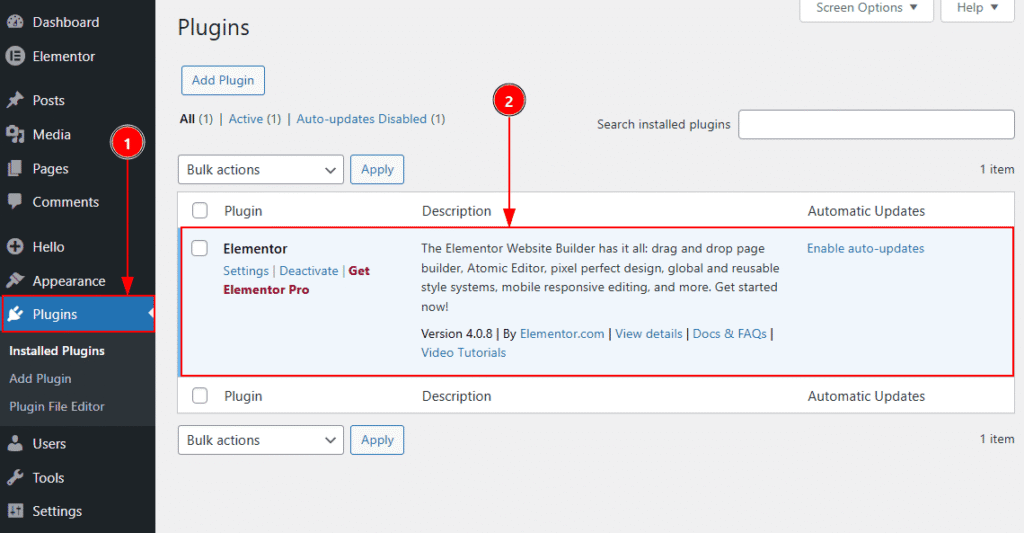
Task: Click the Add Plugin button
Action: pyautogui.click(x=223, y=80)
